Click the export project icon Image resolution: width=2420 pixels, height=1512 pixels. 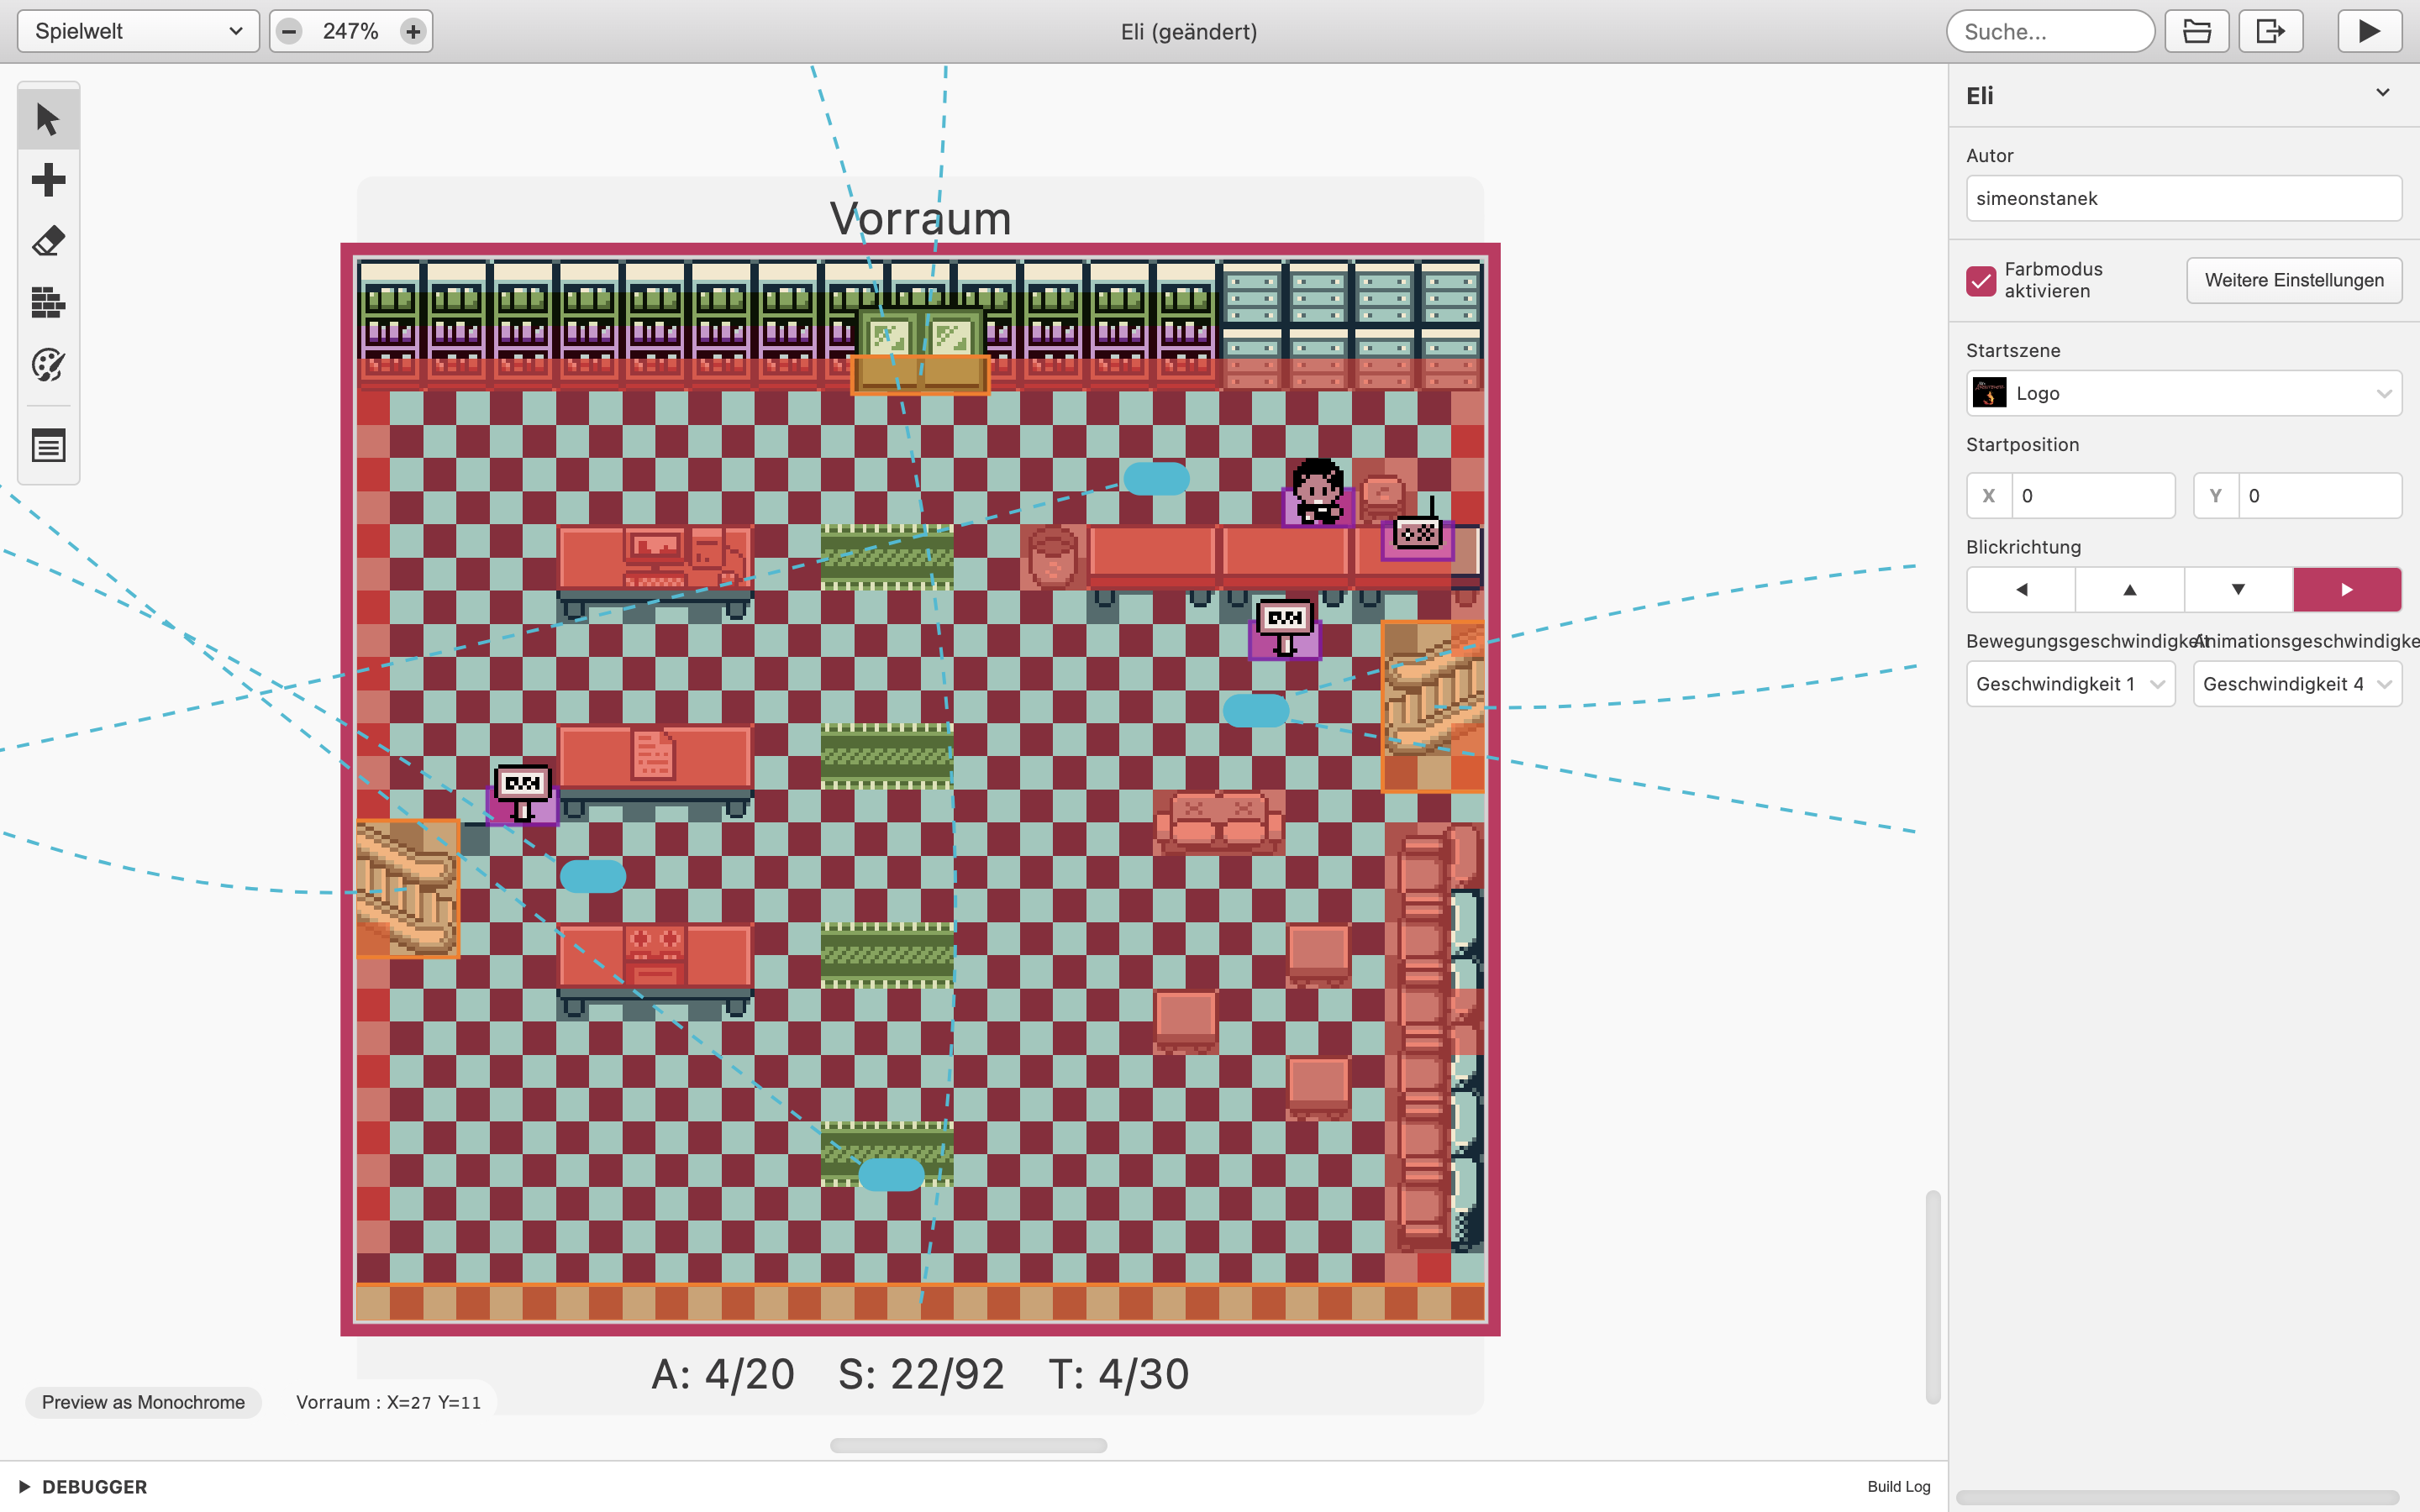[2271, 31]
